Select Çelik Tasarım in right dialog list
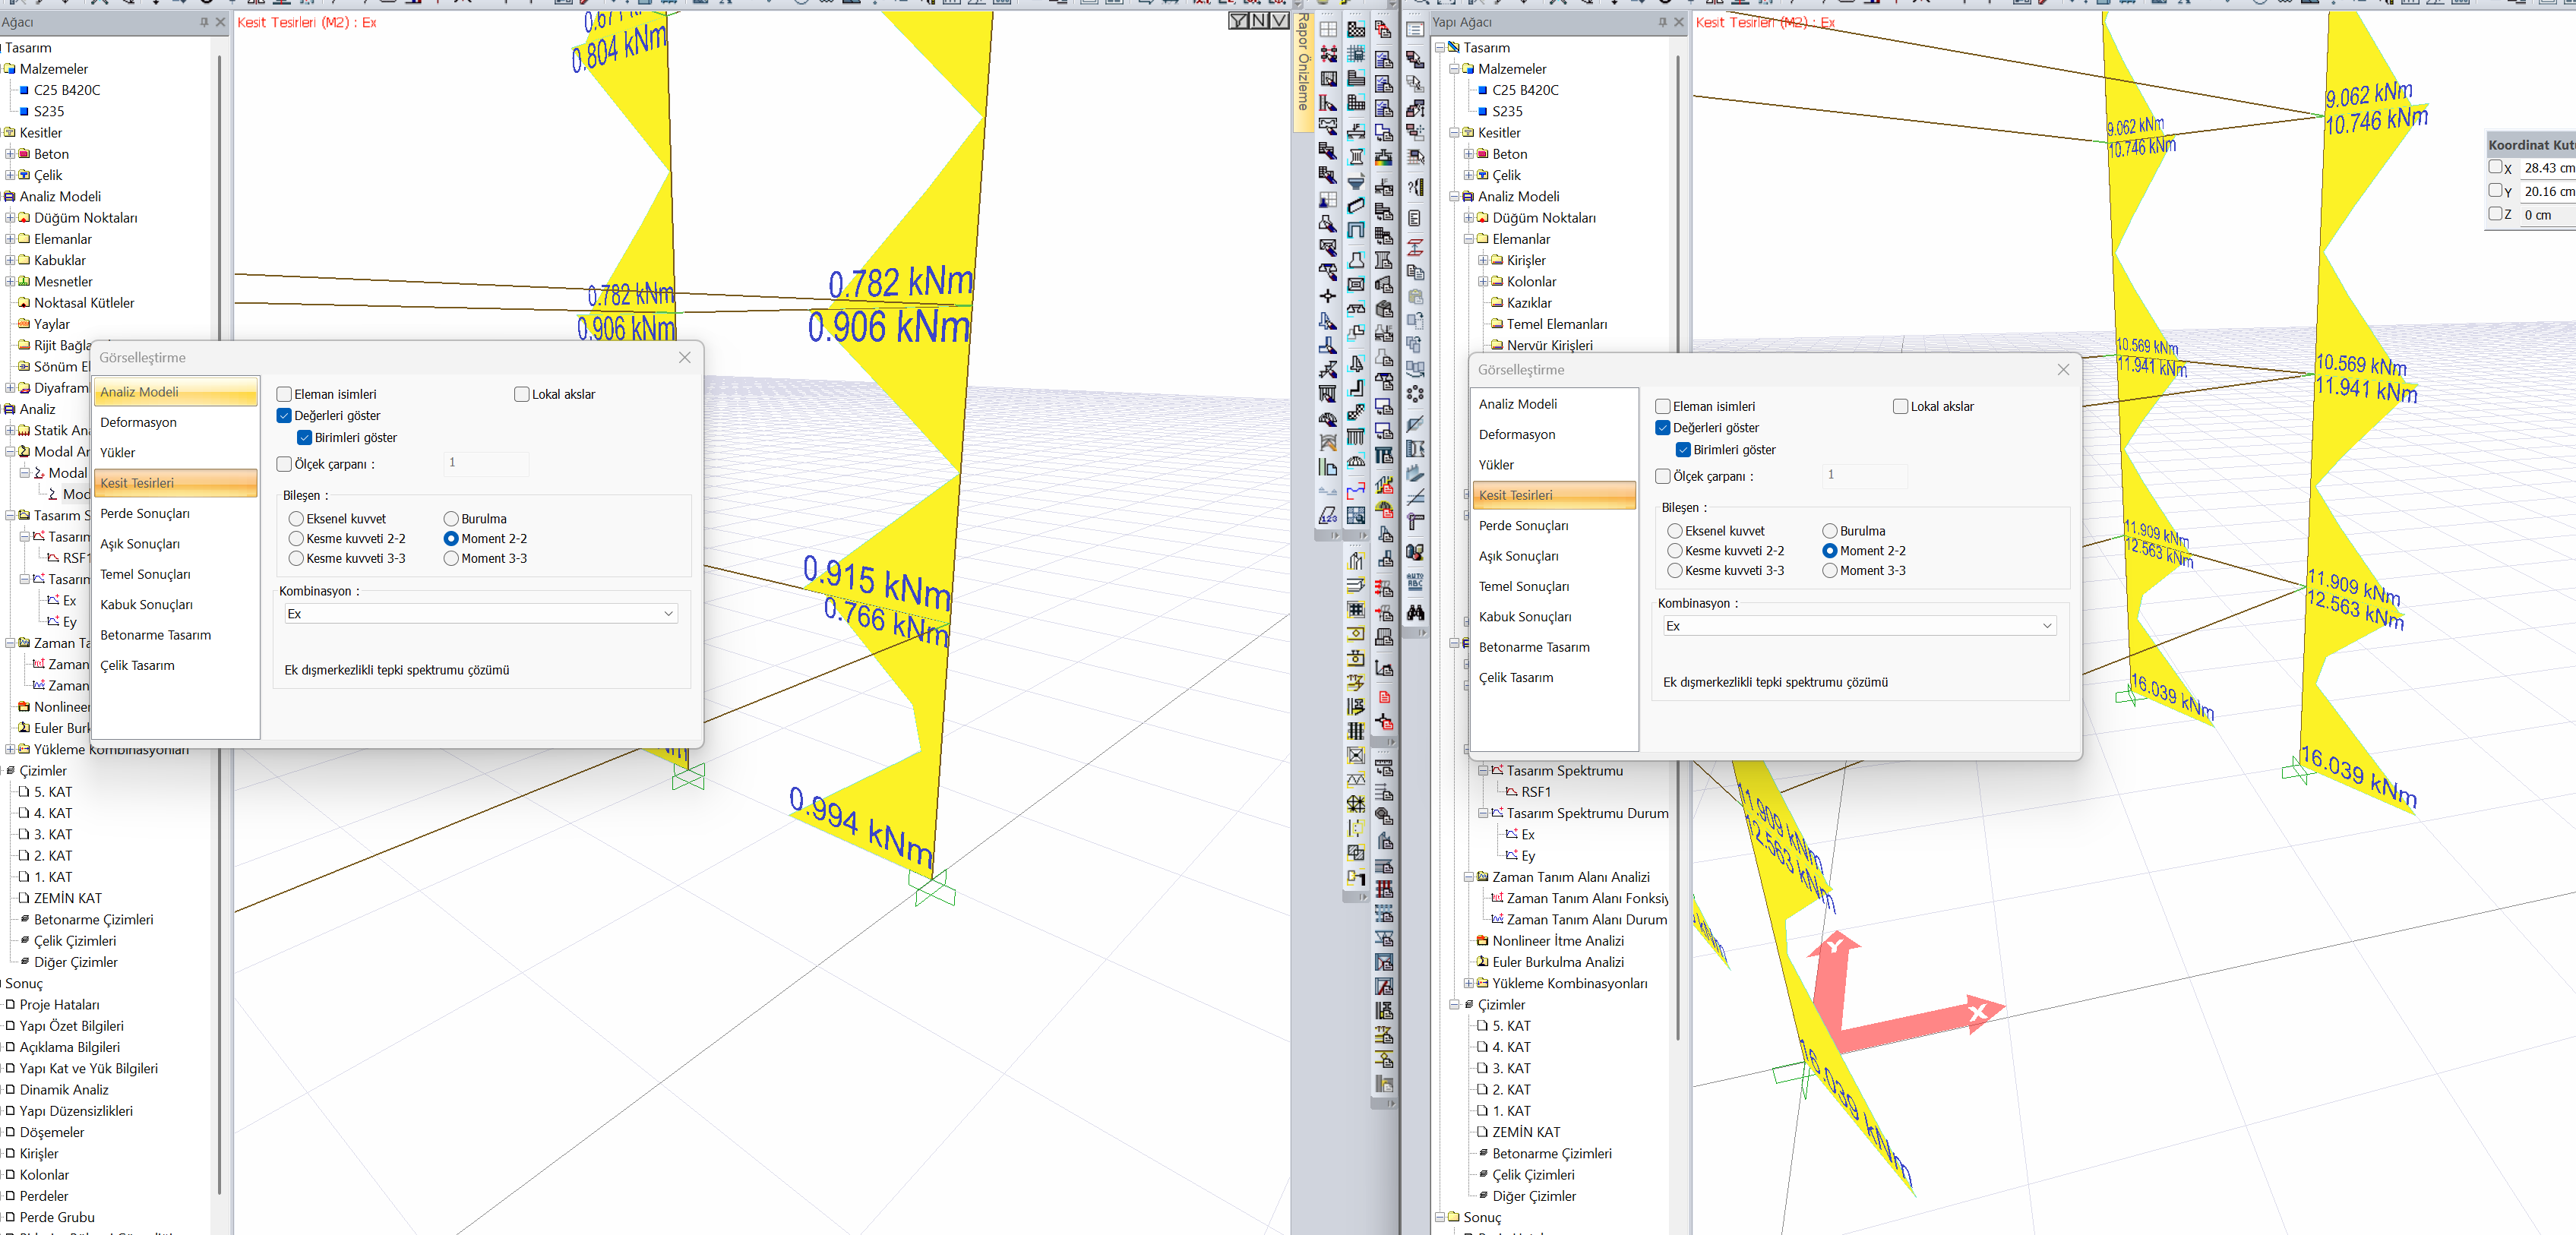Viewport: 2576px width, 1235px height. coord(1555,678)
